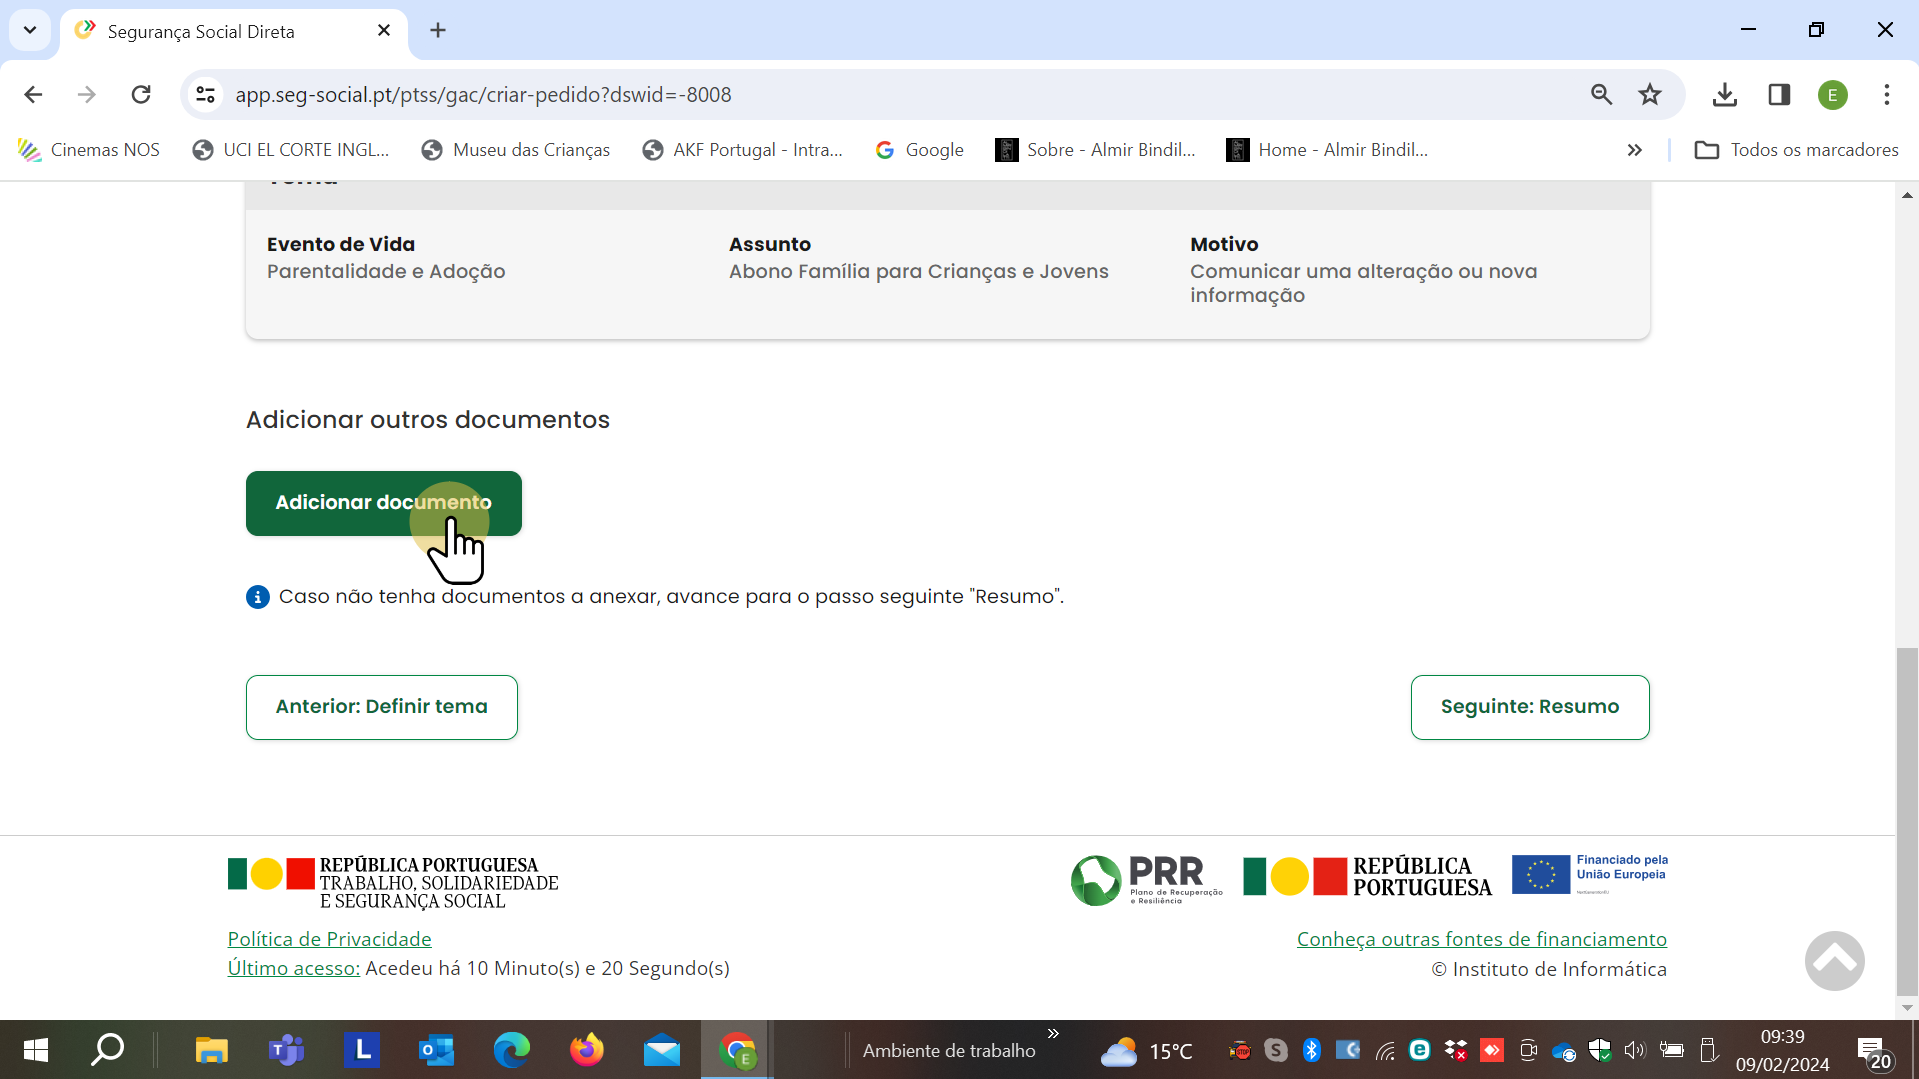Expand the hidden bookmarks chevron
Viewport: 1919px width, 1079px height.
(x=1634, y=150)
